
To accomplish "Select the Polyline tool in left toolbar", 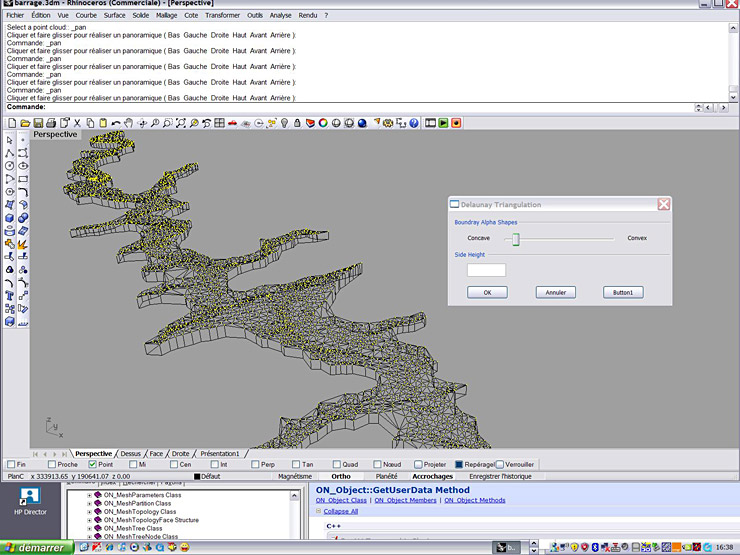I will [x=9, y=153].
